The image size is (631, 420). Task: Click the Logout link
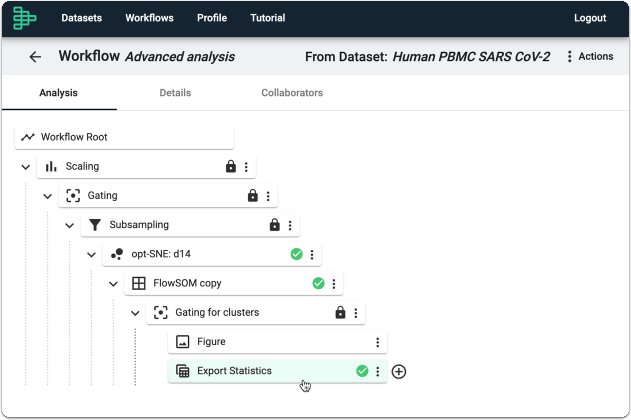point(590,18)
